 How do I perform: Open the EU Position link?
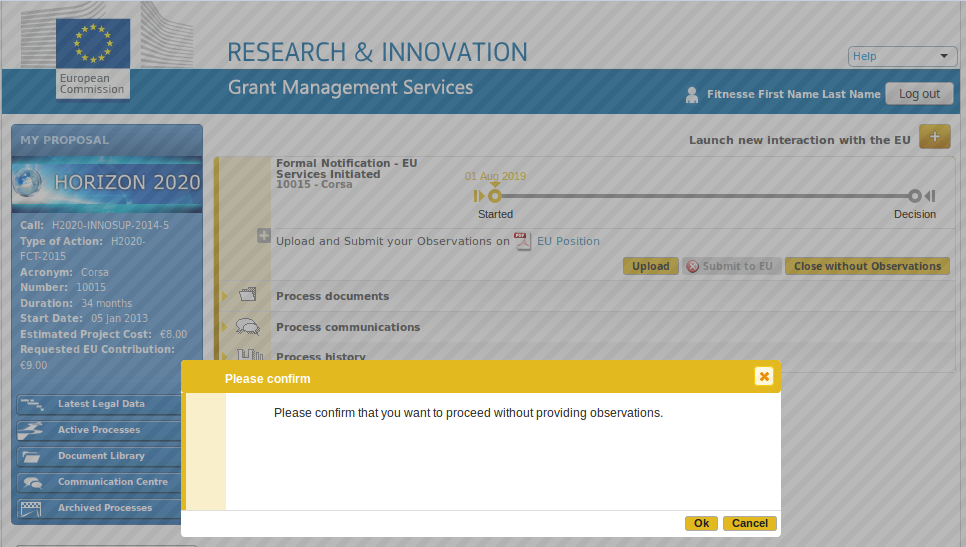[568, 241]
